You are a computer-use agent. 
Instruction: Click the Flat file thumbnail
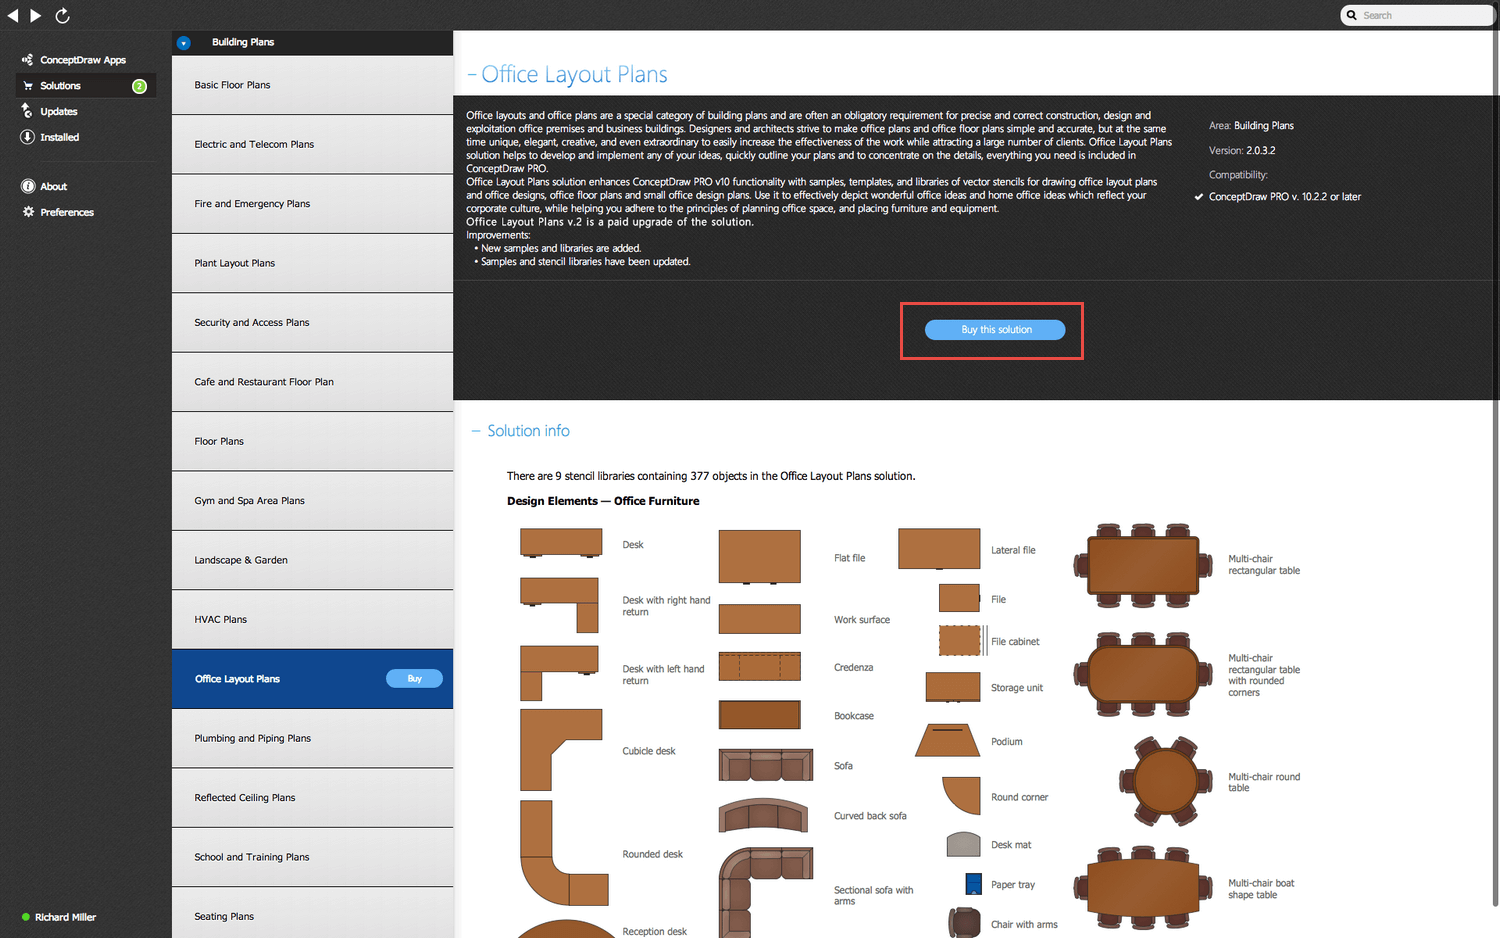point(760,557)
